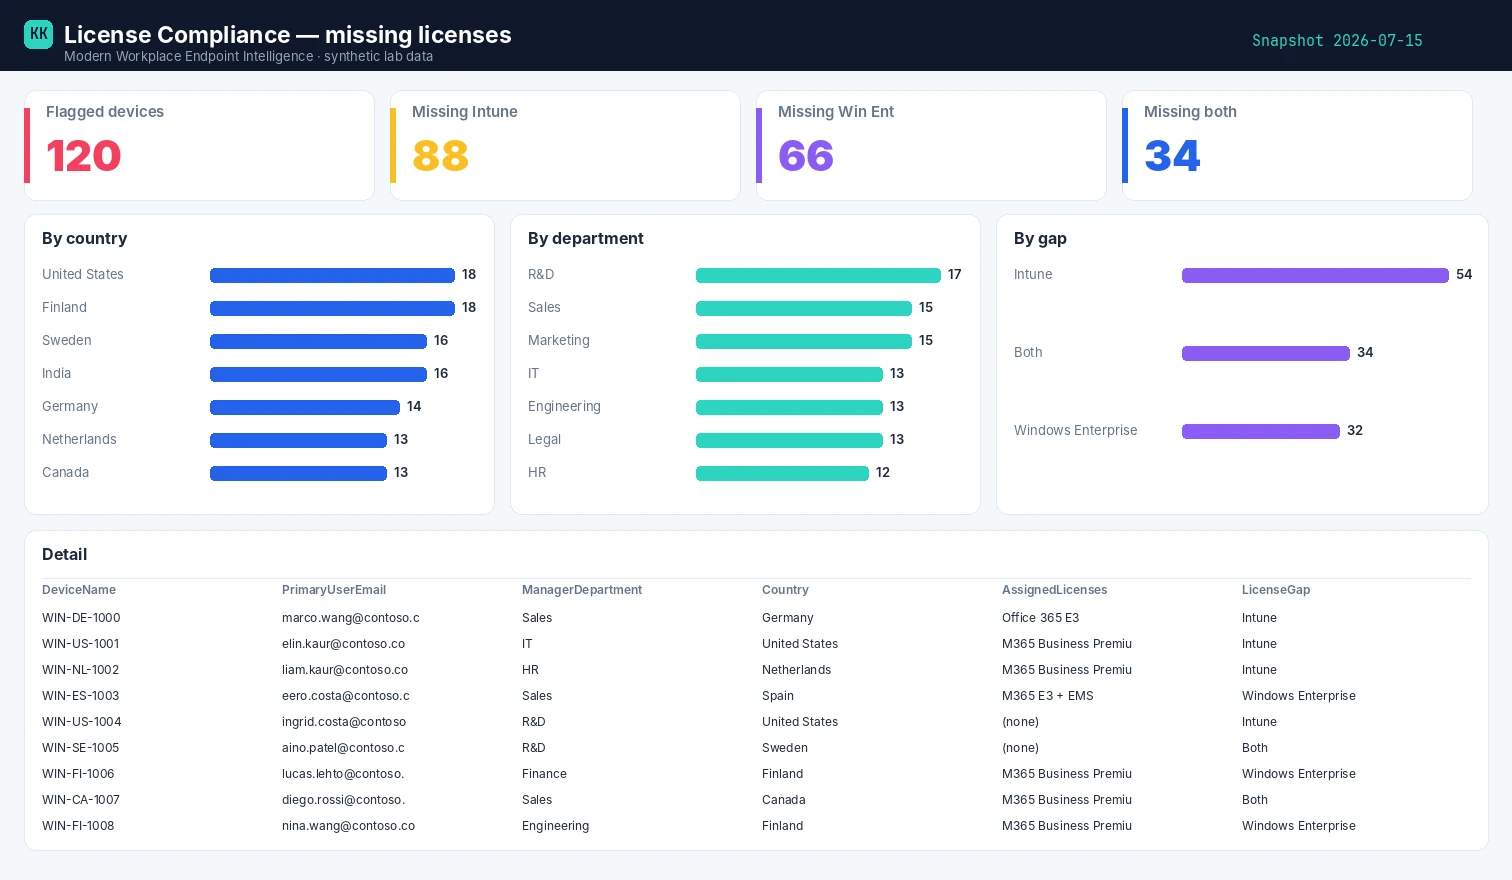Click the By country panel heading
The height and width of the screenshot is (880, 1512).
(85, 239)
